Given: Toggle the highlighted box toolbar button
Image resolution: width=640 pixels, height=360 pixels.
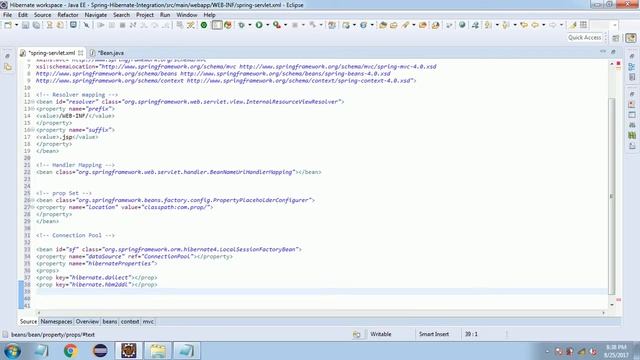Looking at the screenshot, I should click(x=217, y=25).
